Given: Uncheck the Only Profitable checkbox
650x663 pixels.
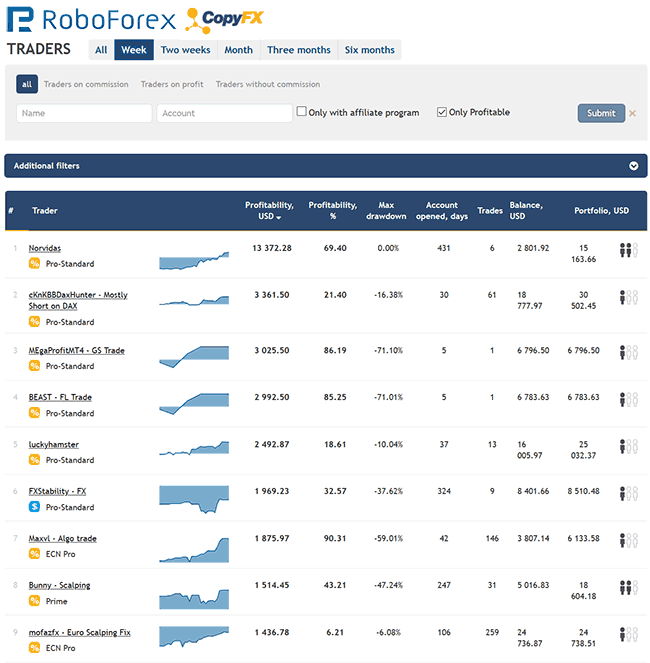Looking at the screenshot, I should [x=442, y=112].
